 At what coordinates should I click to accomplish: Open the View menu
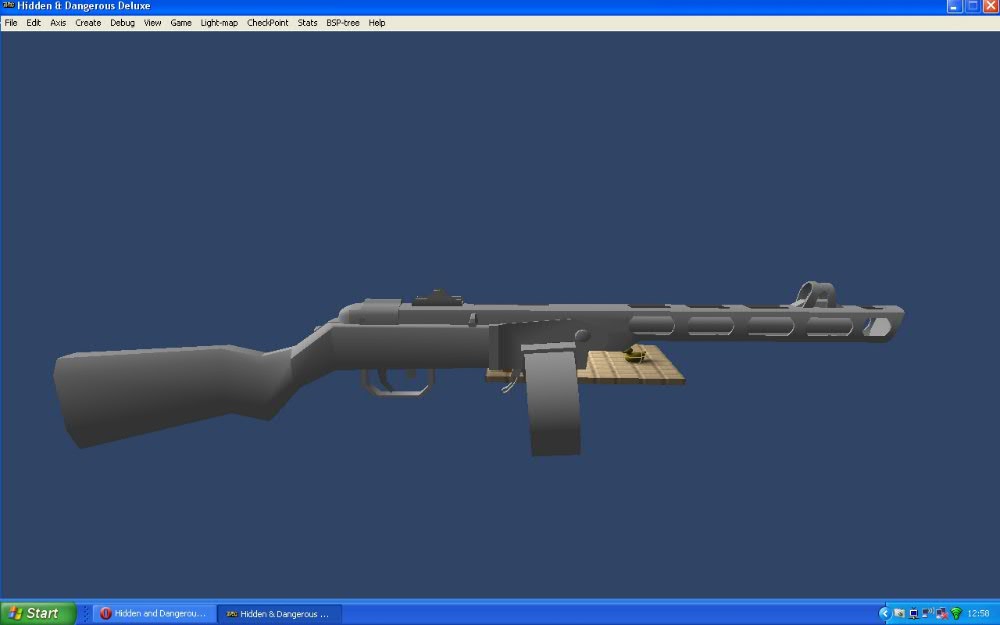(x=152, y=23)
